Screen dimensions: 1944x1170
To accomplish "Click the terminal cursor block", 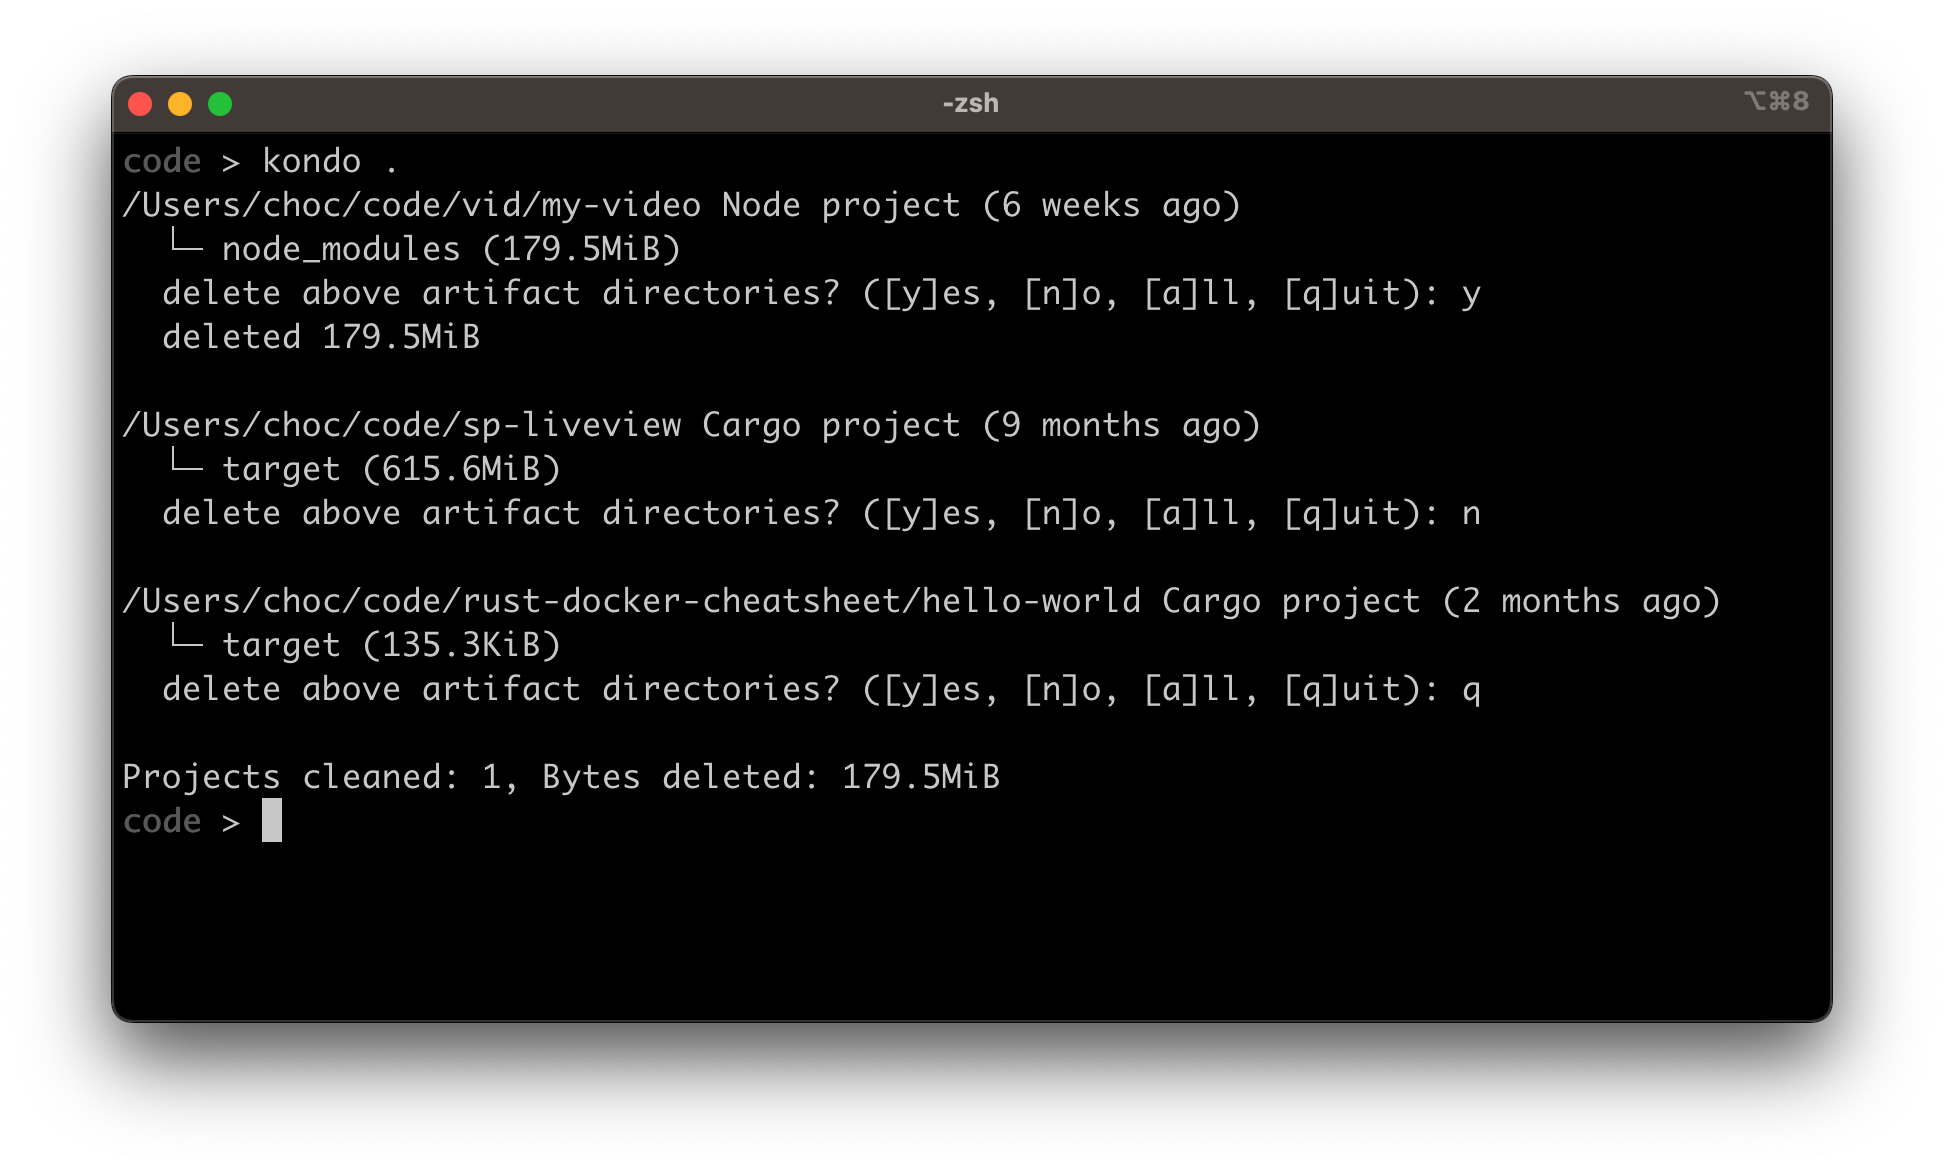I will click(272, 820).
